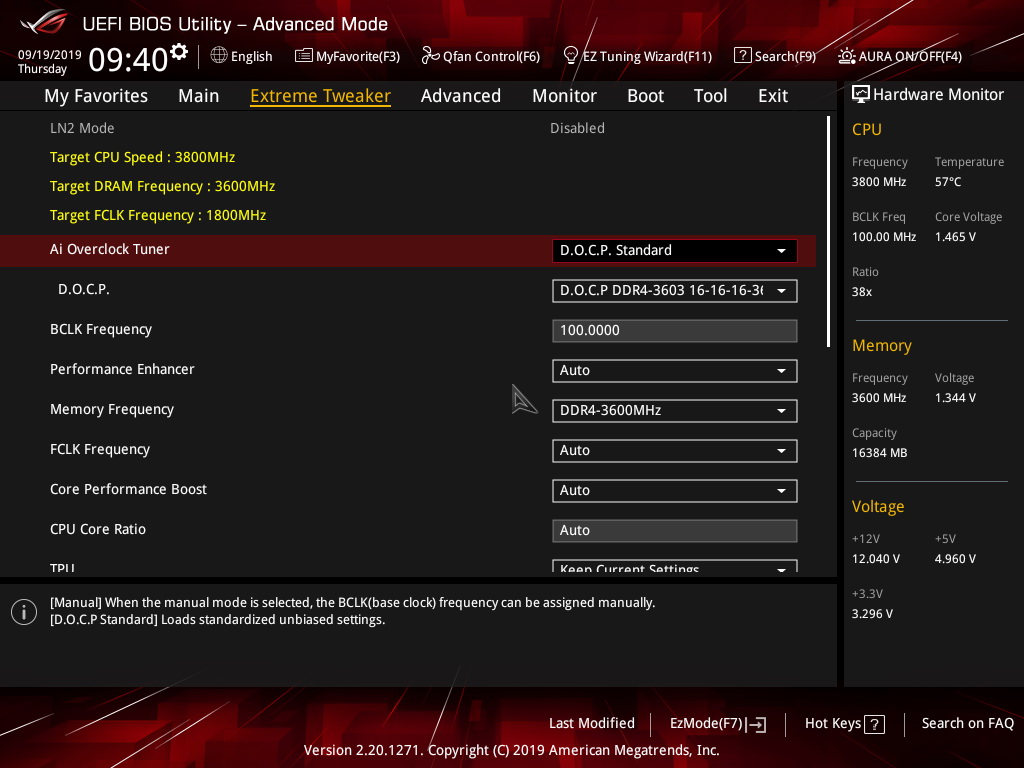Show Hot Keys help
1024x768 pixels.
pyautogui.click(x=833, y=723)
